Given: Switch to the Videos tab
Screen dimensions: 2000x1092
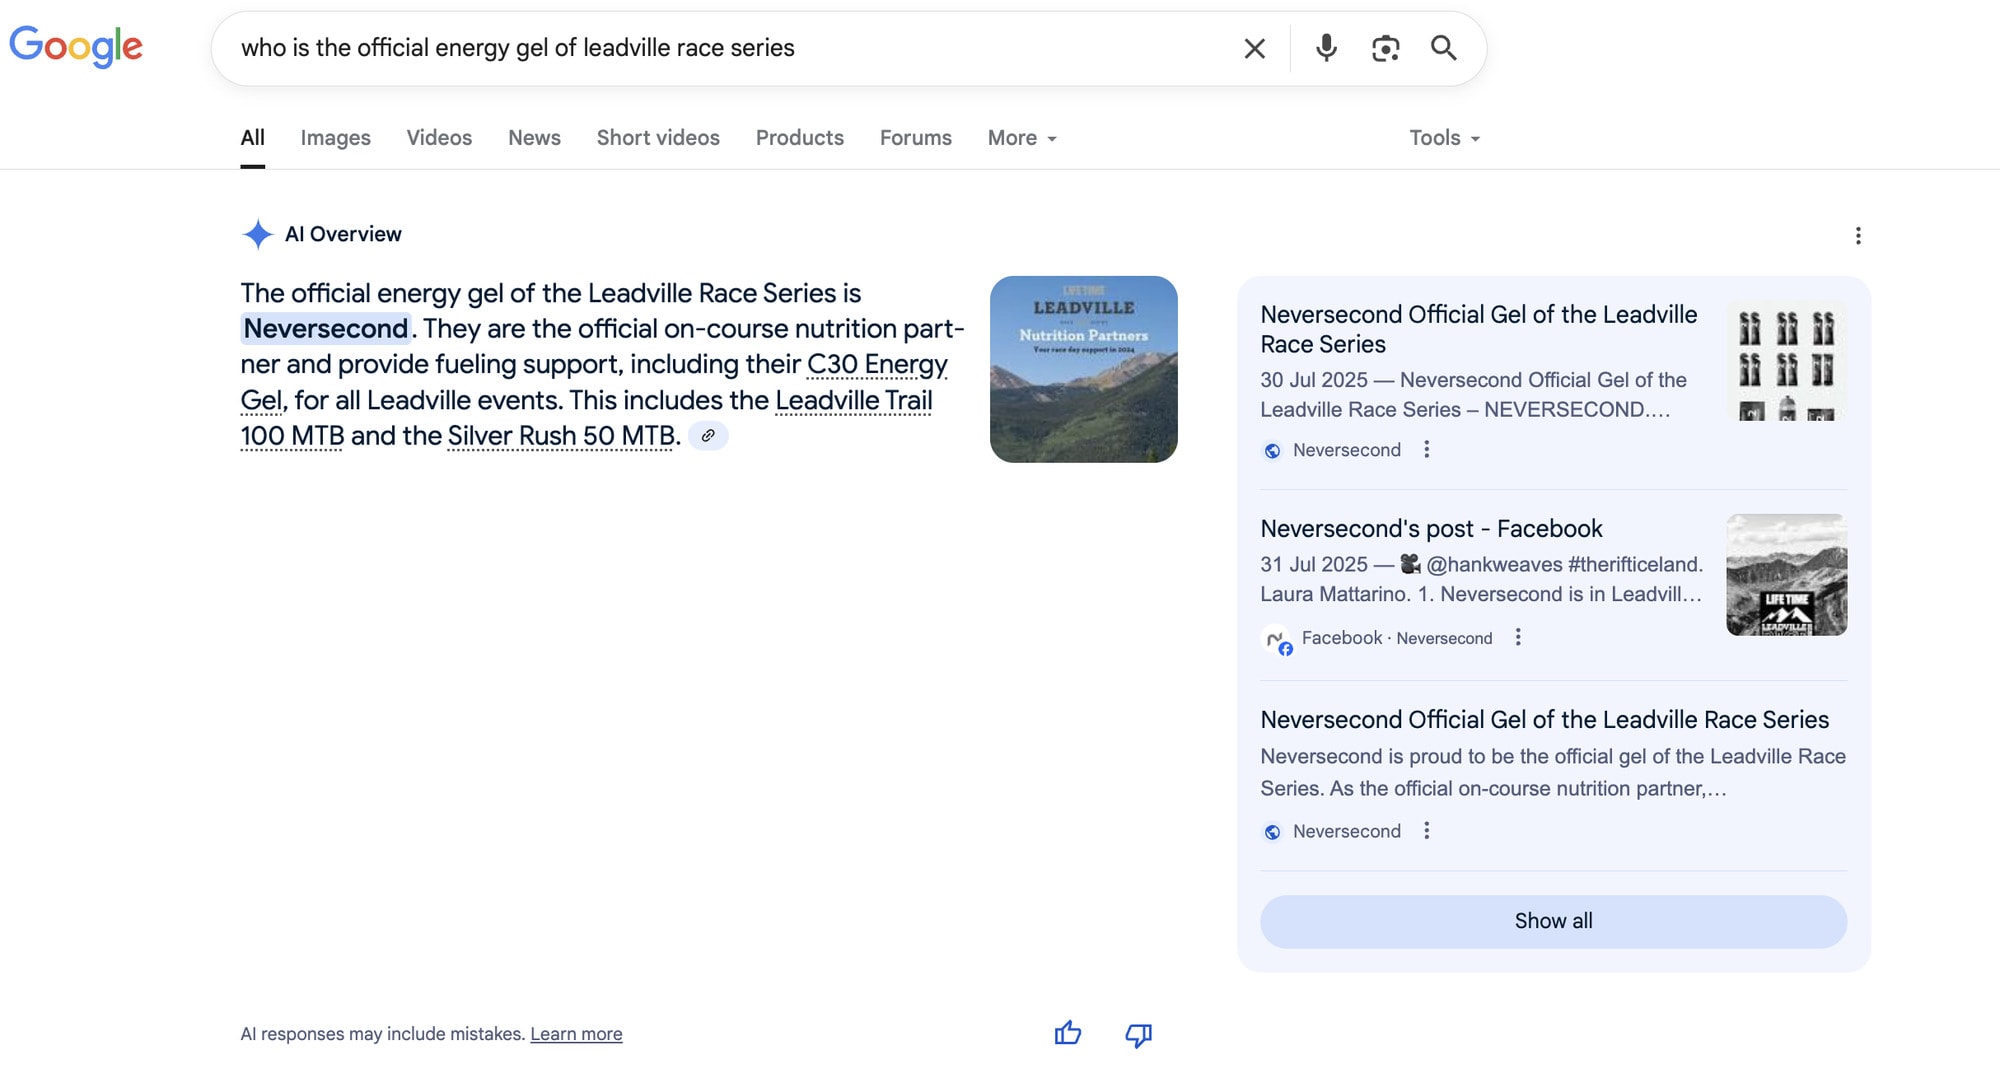Looking at the screenshot, I should pos(439,138).
